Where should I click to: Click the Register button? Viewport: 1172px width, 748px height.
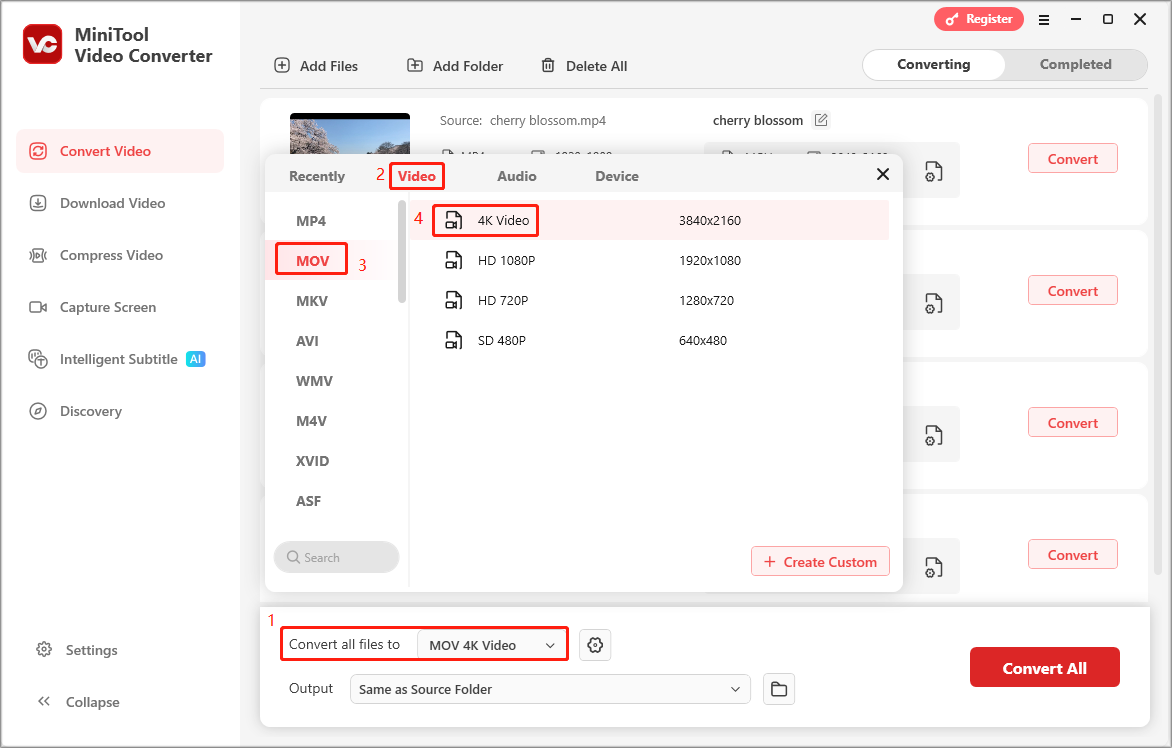pyautogui.click(x=978, y=18)
